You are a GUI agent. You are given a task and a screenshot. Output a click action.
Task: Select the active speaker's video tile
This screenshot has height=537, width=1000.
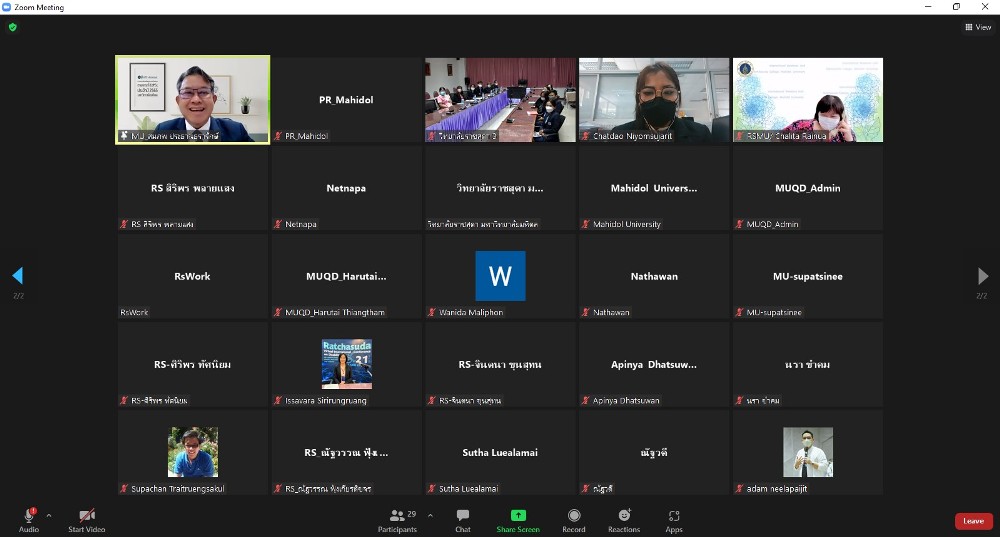pyautogui.click(x=193, y=100)
